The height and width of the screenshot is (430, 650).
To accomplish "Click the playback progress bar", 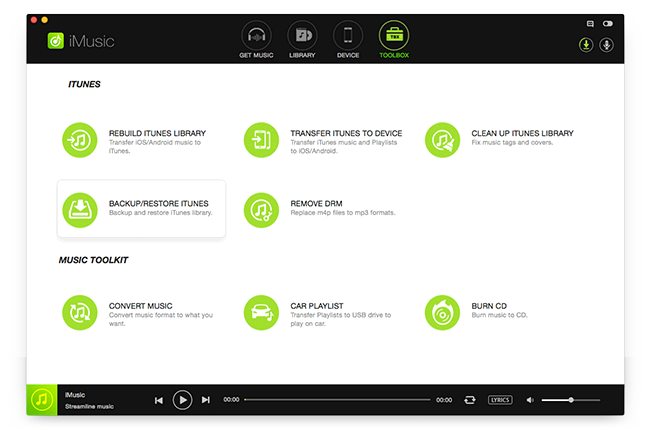I will pos(337,400).
